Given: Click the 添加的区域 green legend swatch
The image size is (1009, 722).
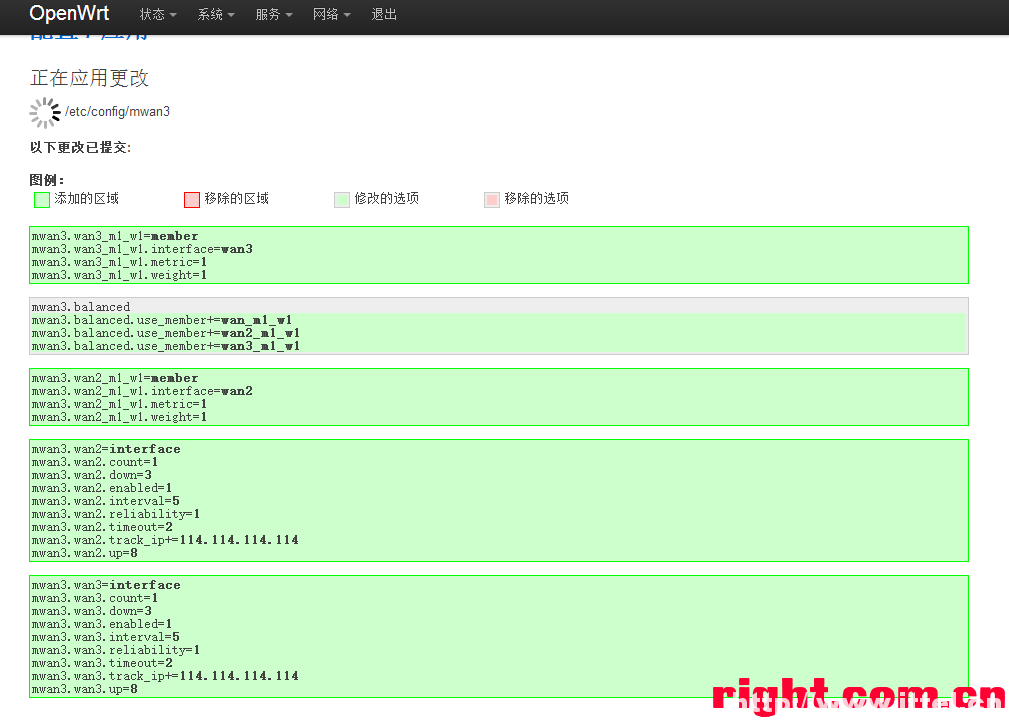Looking at the screenshot, I should tap(42, 199).
